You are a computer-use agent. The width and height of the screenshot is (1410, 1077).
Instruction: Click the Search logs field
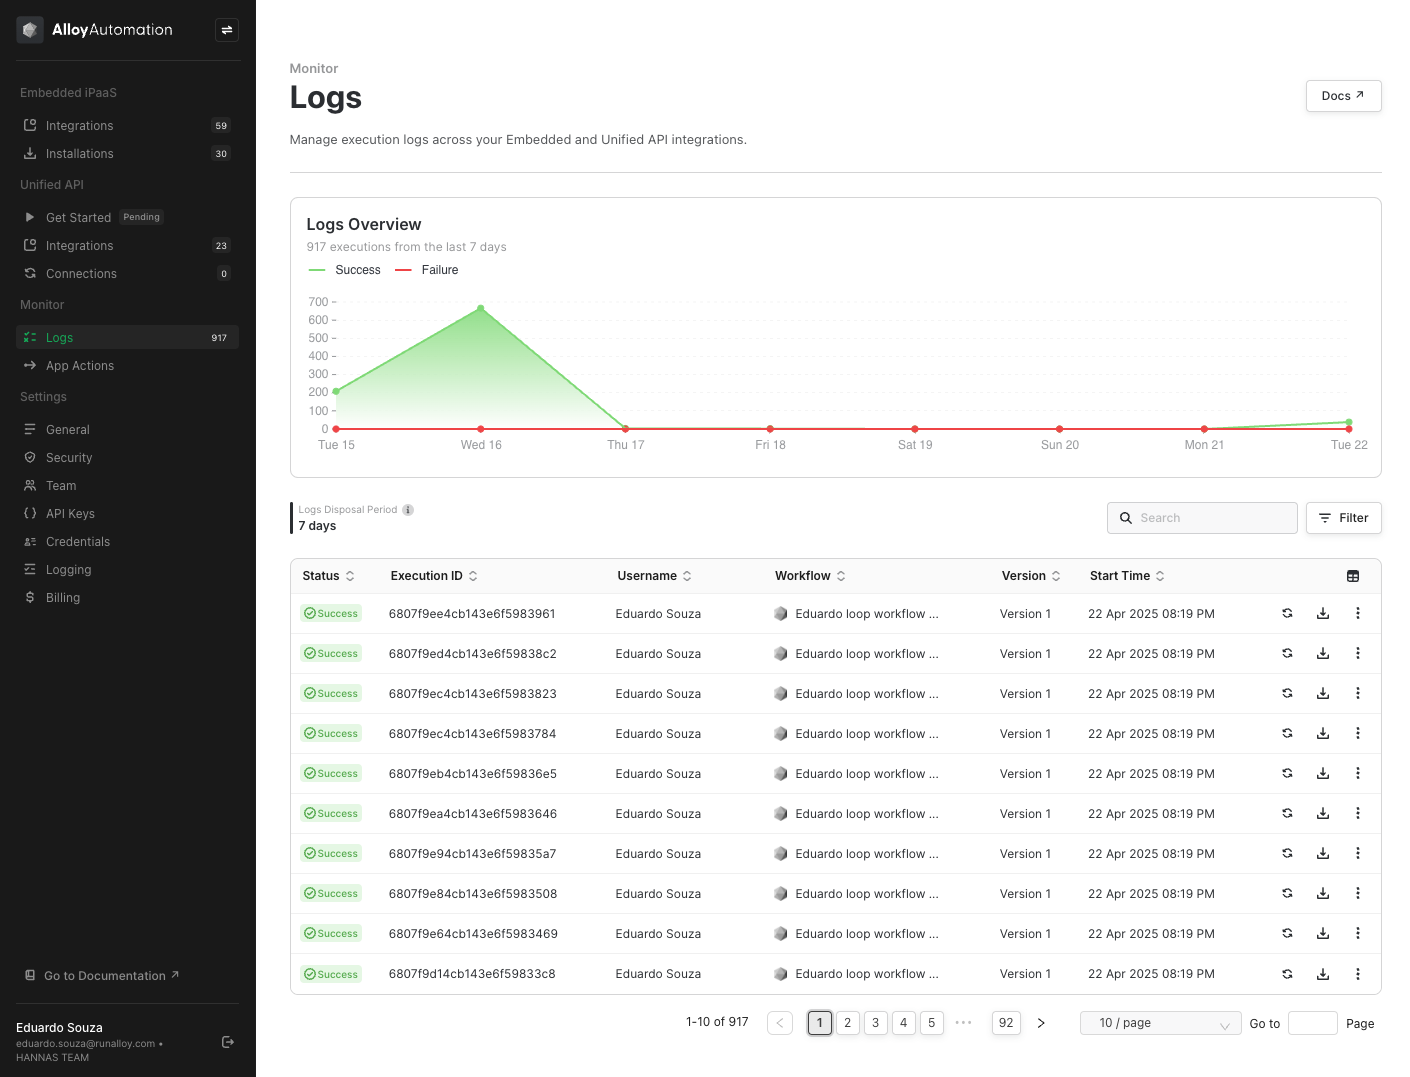tap(1202, 518)
